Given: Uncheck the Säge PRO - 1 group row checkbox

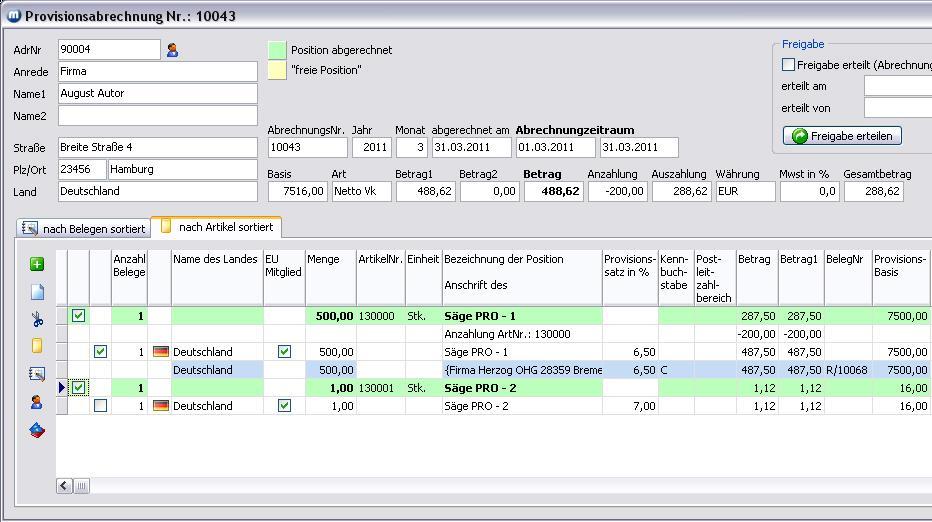Looking at the screenshot, I should [78, 316].
